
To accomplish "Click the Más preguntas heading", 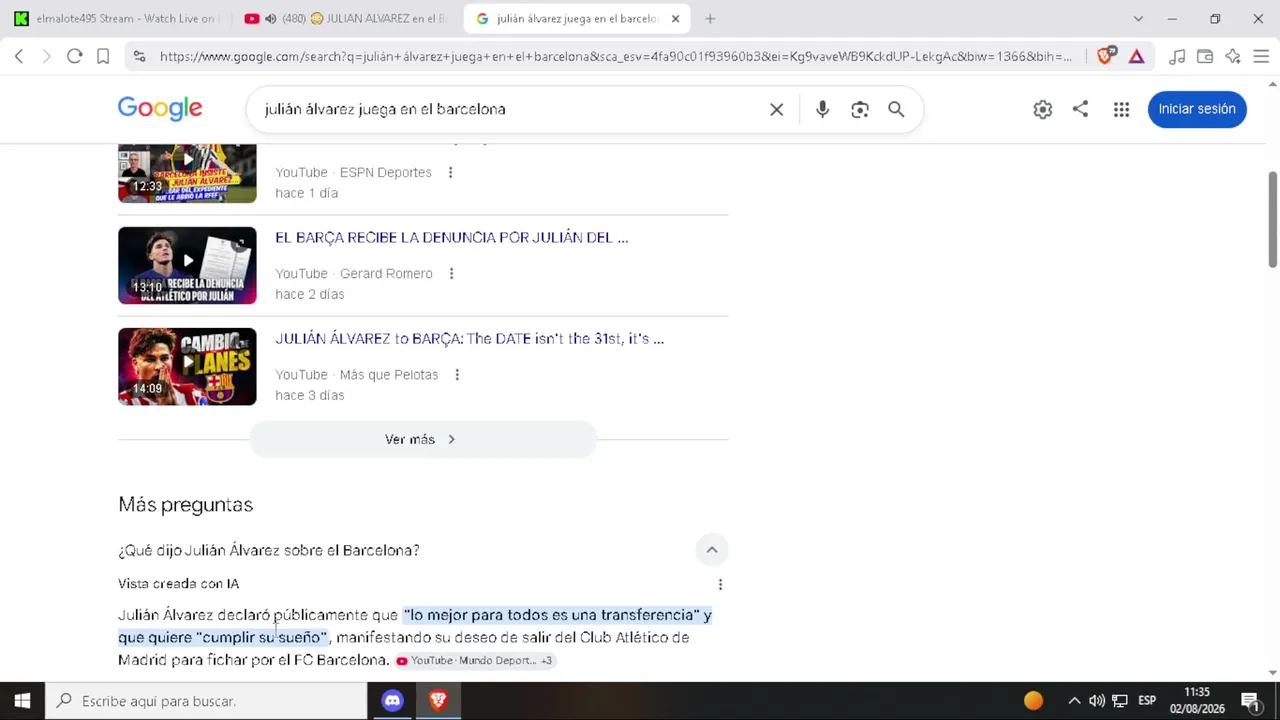I will pyautogui.click(x=186, y=505).
